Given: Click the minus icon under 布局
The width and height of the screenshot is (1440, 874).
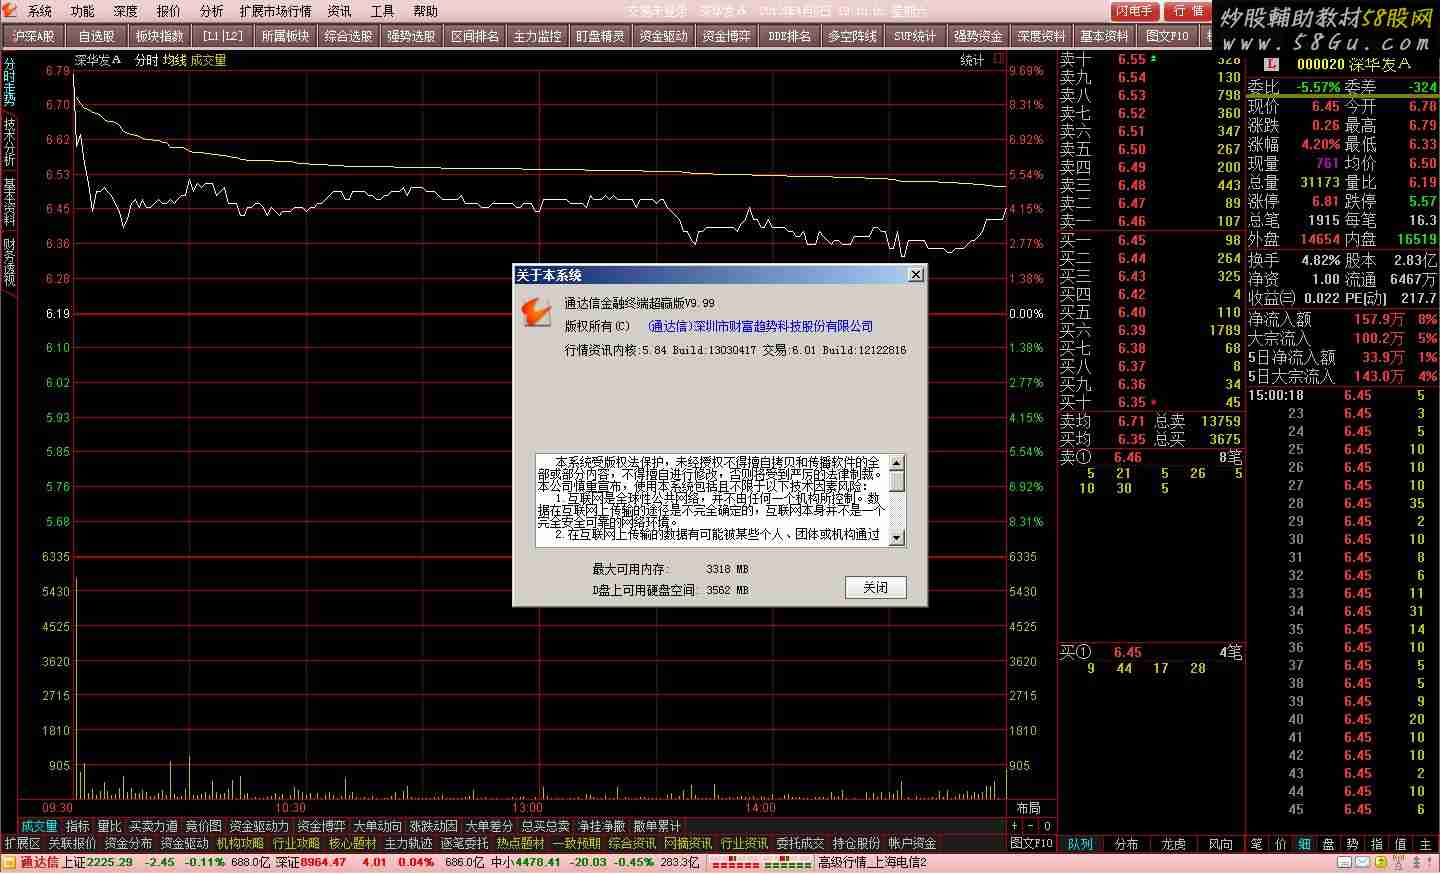Looking at the screenshot, I should pyautogui.click(x=1031, y=826).
